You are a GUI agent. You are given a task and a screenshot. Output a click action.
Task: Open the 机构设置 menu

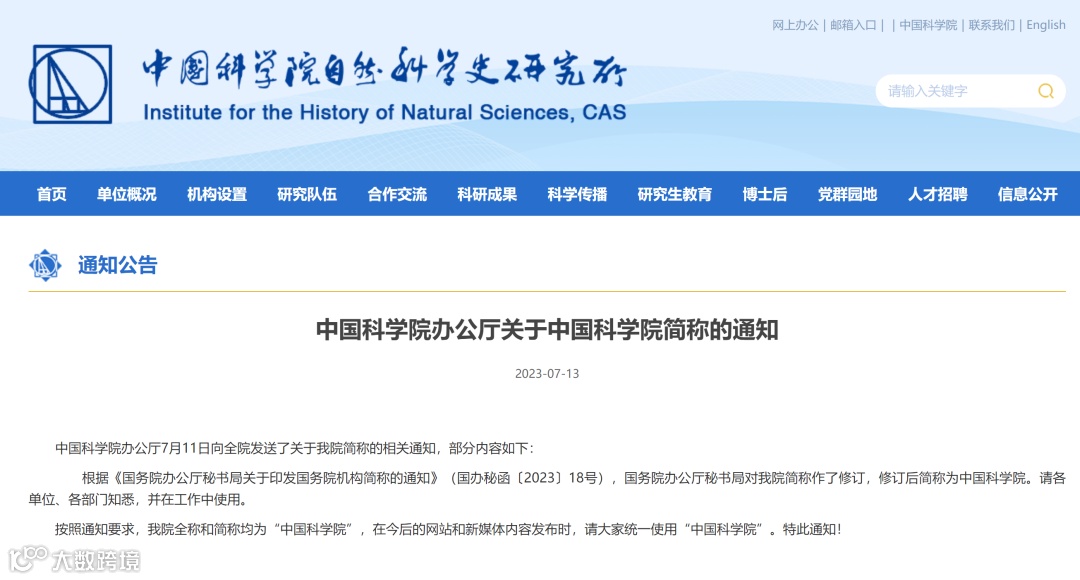pyautogui.click(x=217, y=194)
